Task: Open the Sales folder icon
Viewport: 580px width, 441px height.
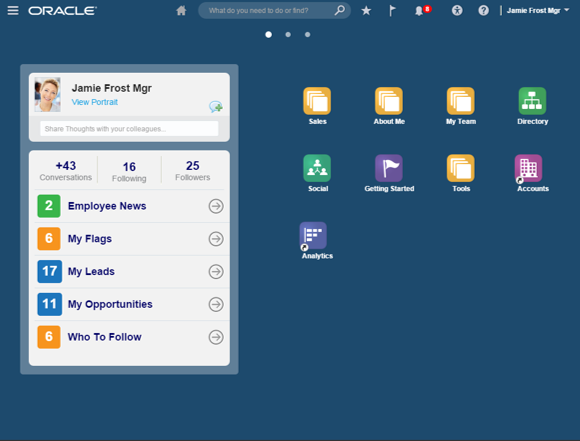Action: pos(317,101)
